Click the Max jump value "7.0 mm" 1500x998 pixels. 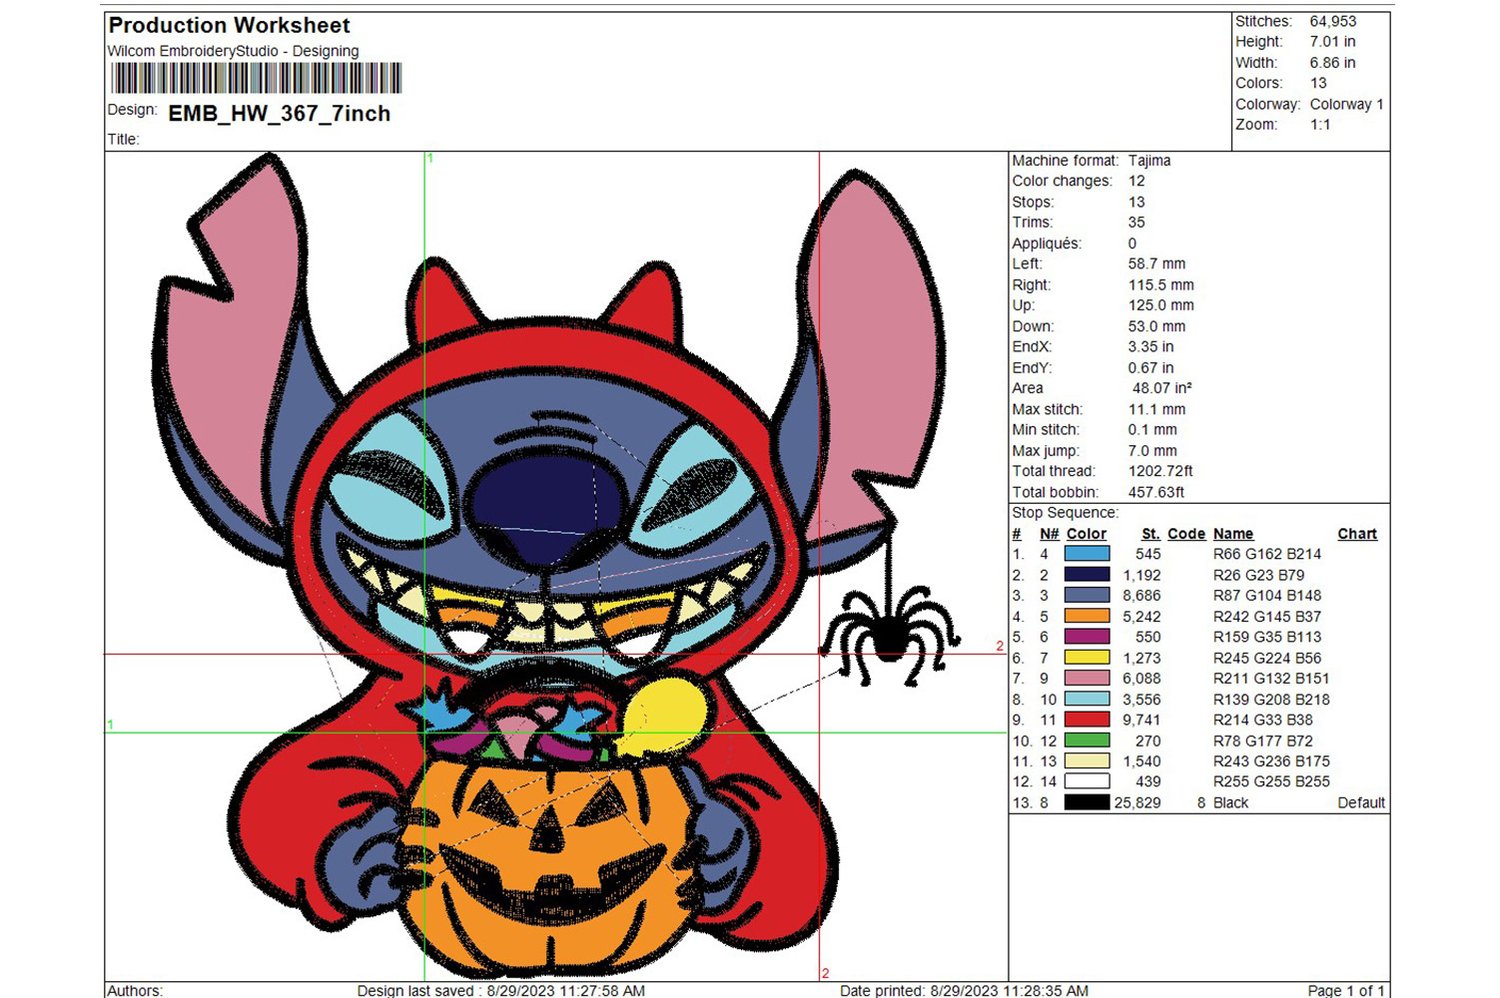click(x=1152, y=451)
